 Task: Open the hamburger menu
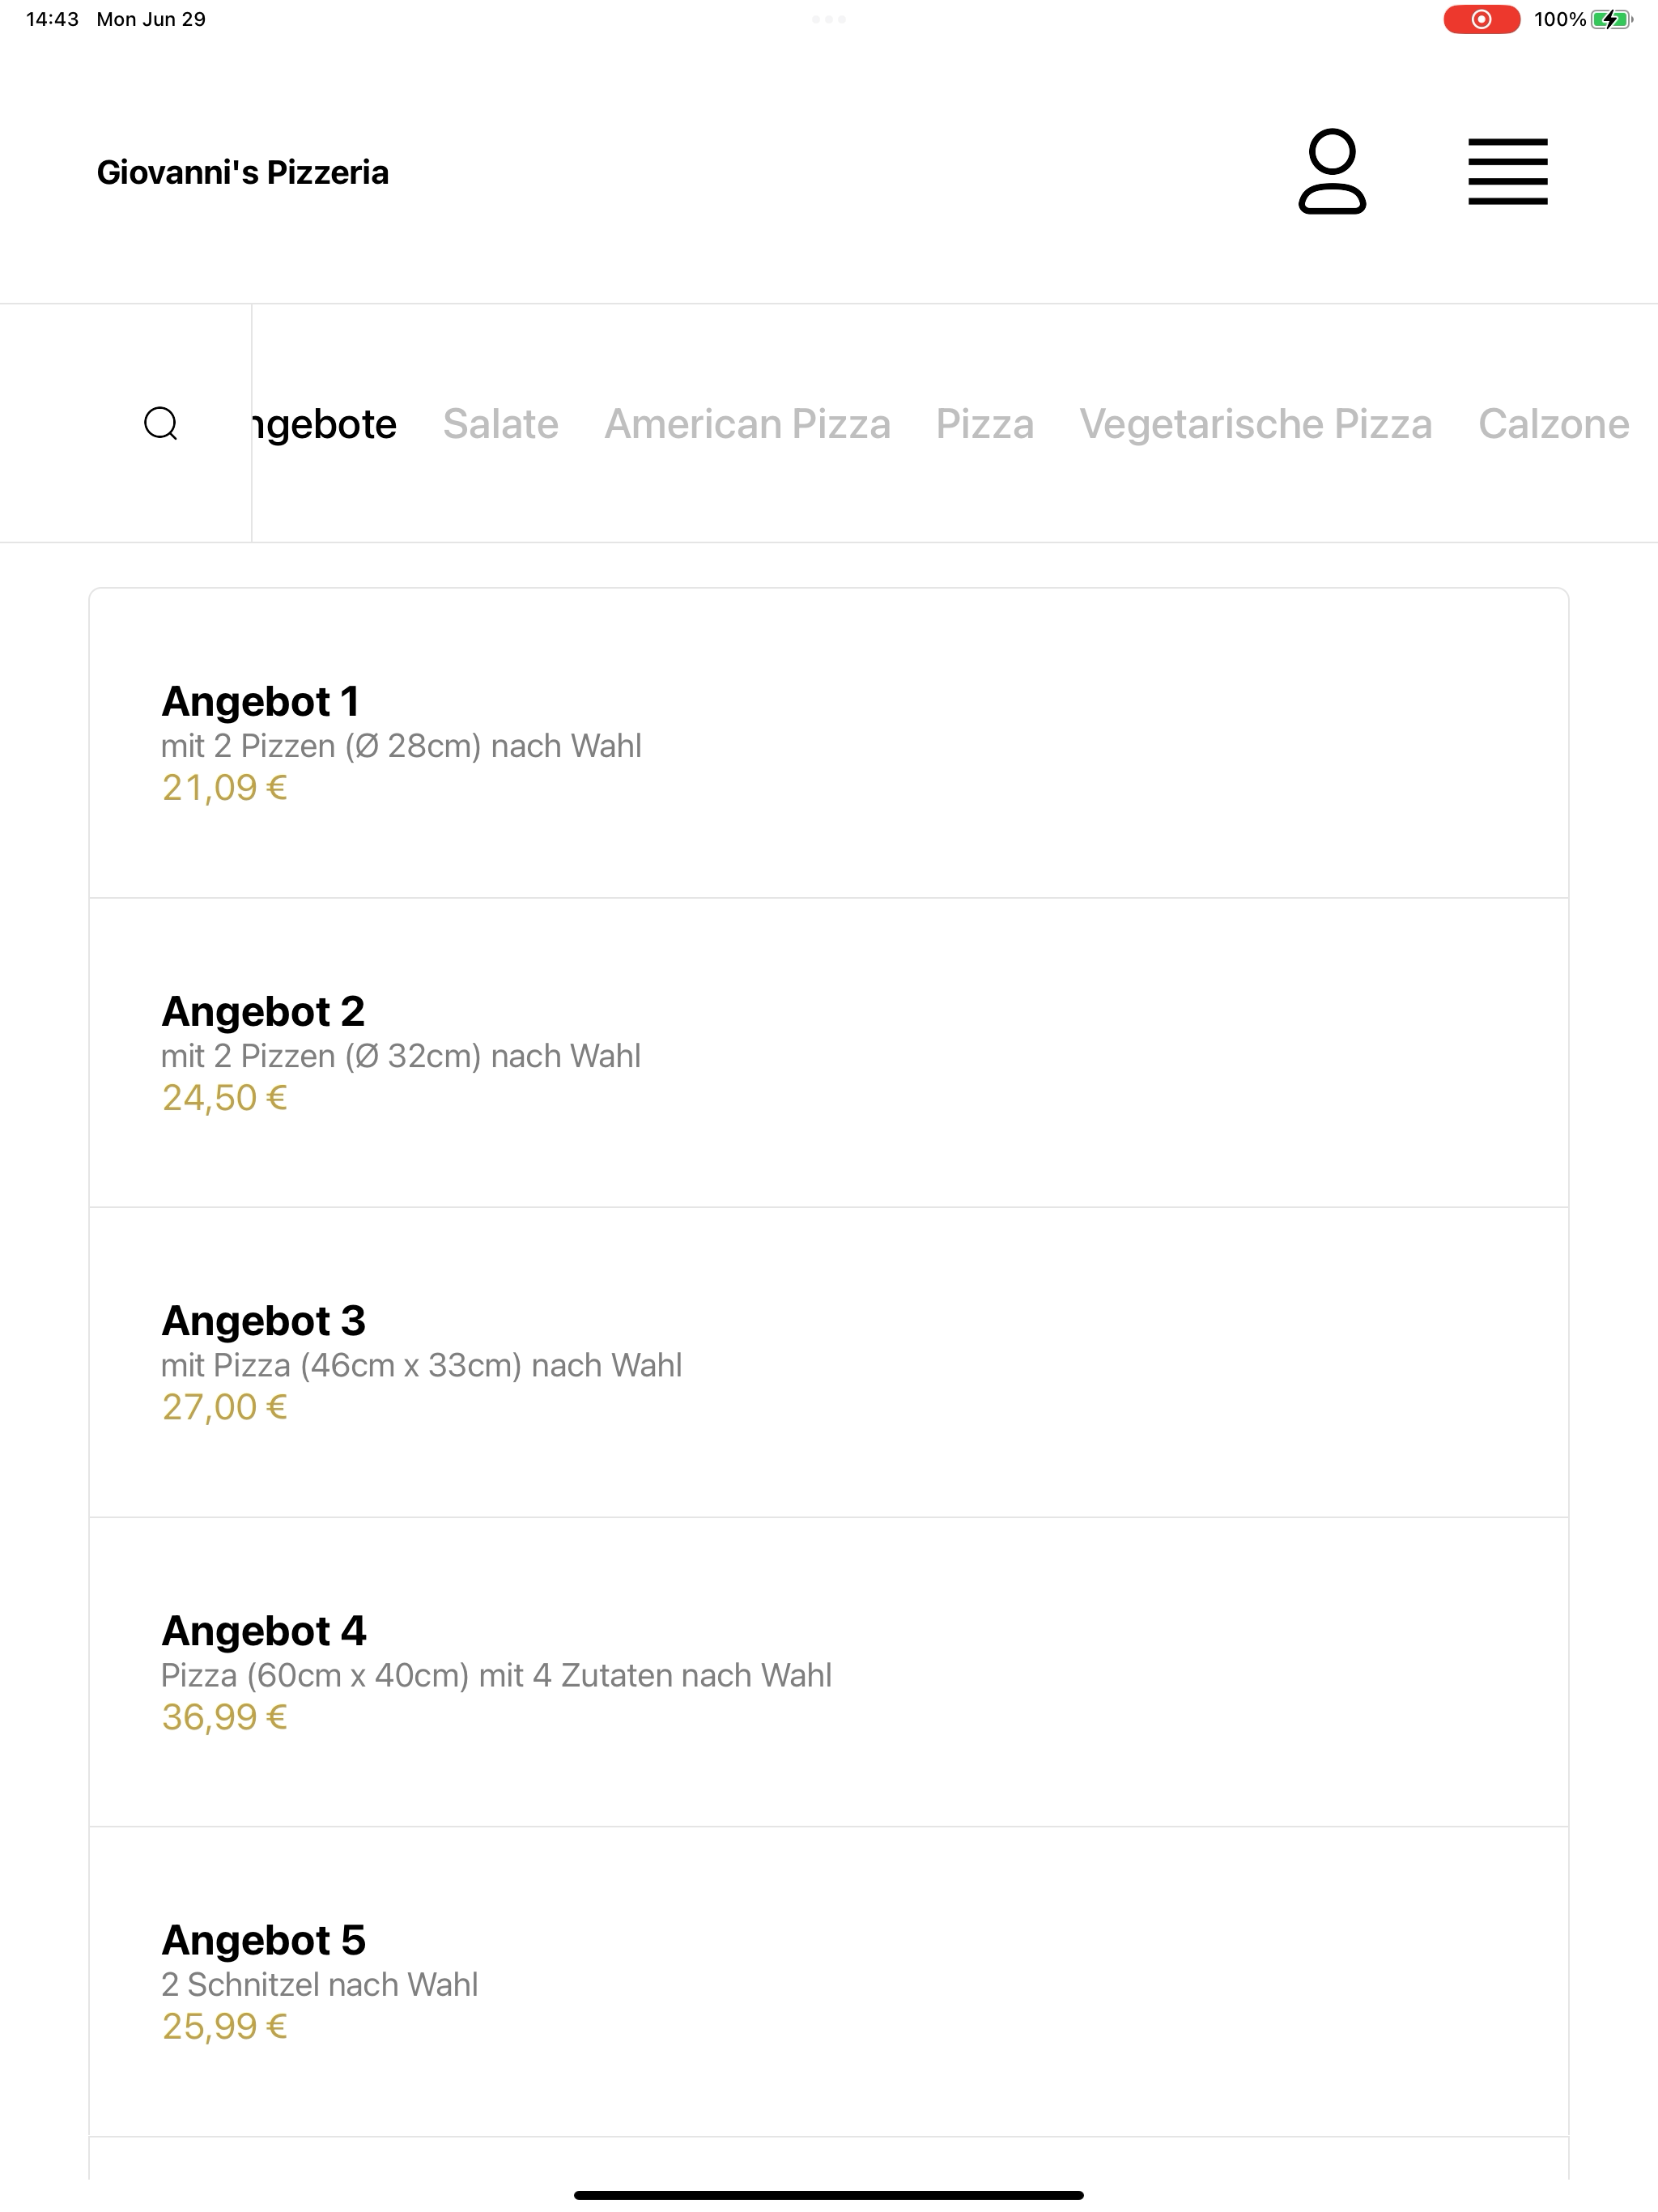[1508, 172]
